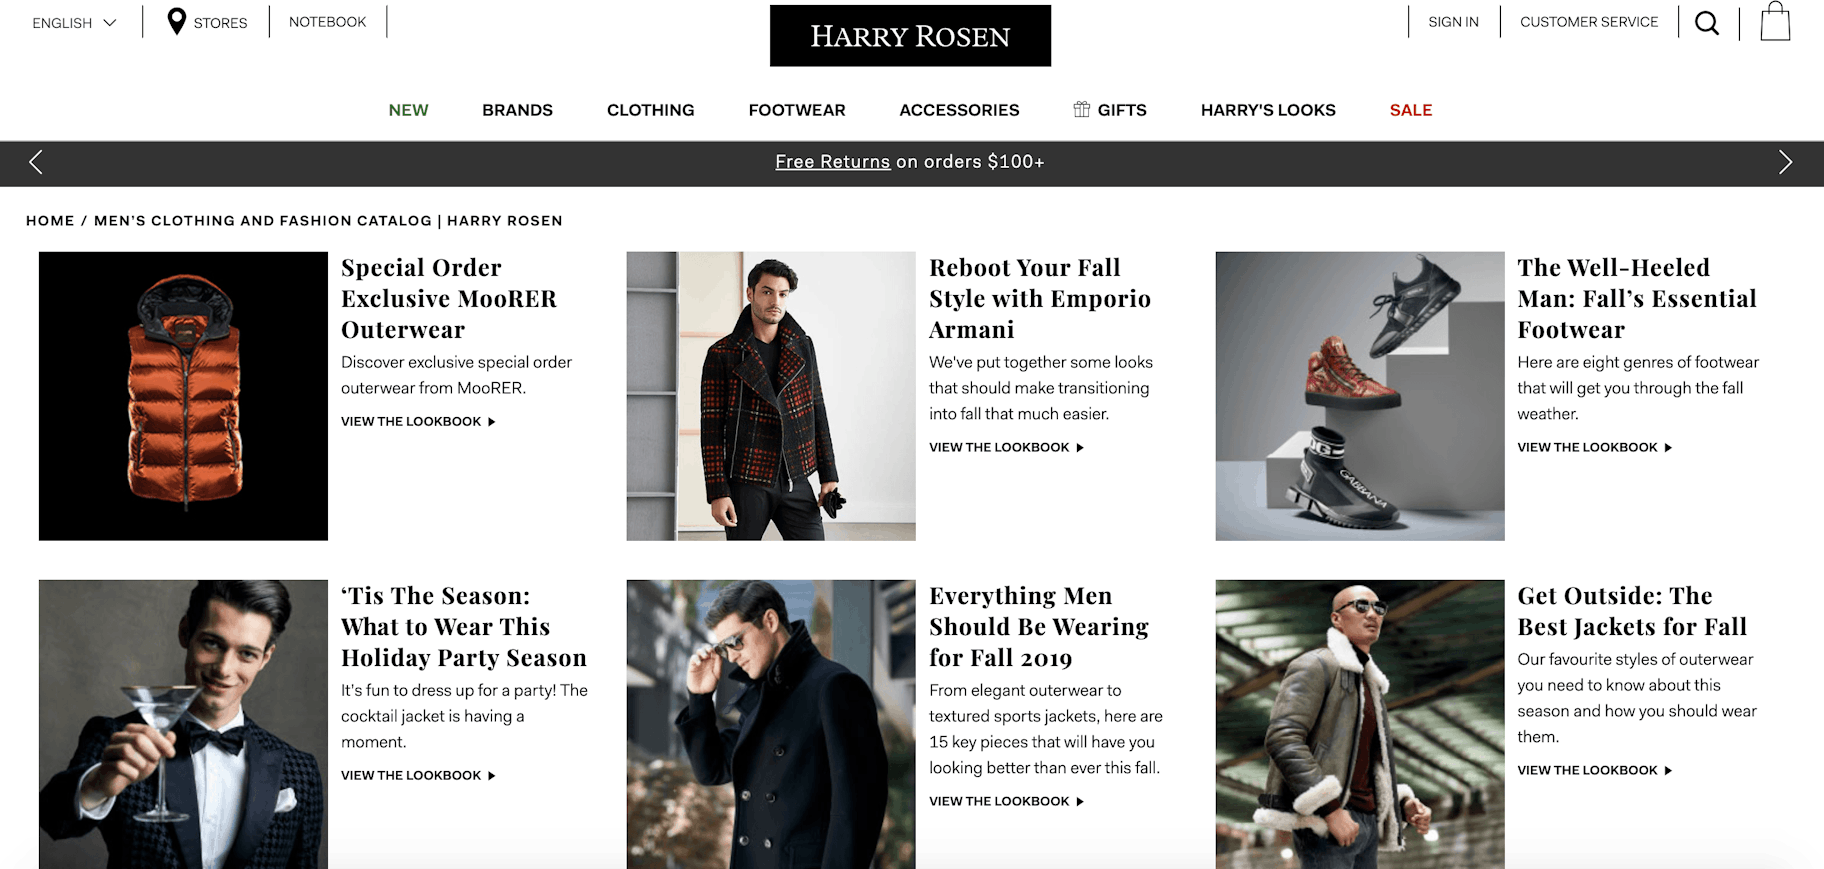Viewport: 1824px width, 869px height.
Task: Open the Footwear navigation menu
Action: point(797,110)
